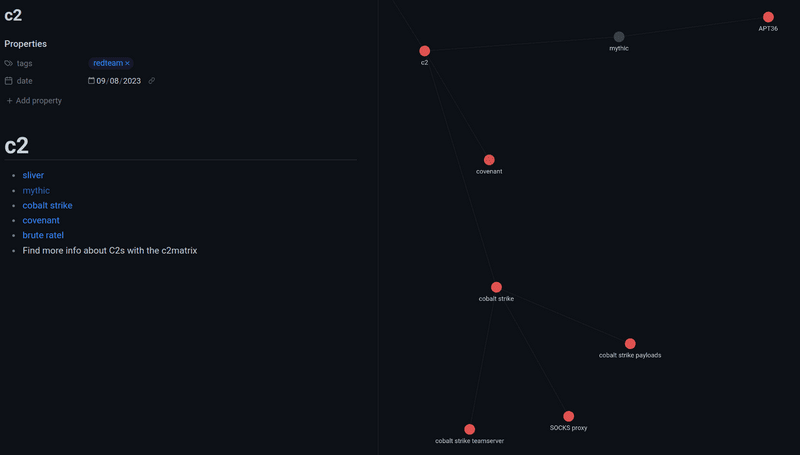Click the SOCKS proxy graph node
This screenshot has height=455, width=800.
(568, 416)
